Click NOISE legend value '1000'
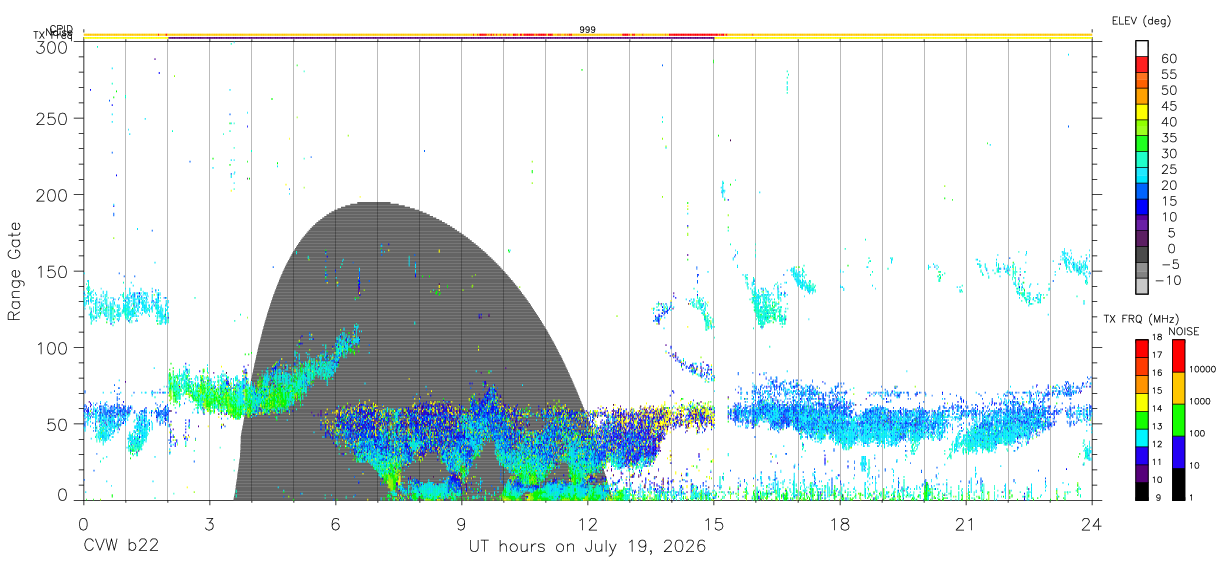This screenshot has height=567, width=1228. click(1202, 401)
